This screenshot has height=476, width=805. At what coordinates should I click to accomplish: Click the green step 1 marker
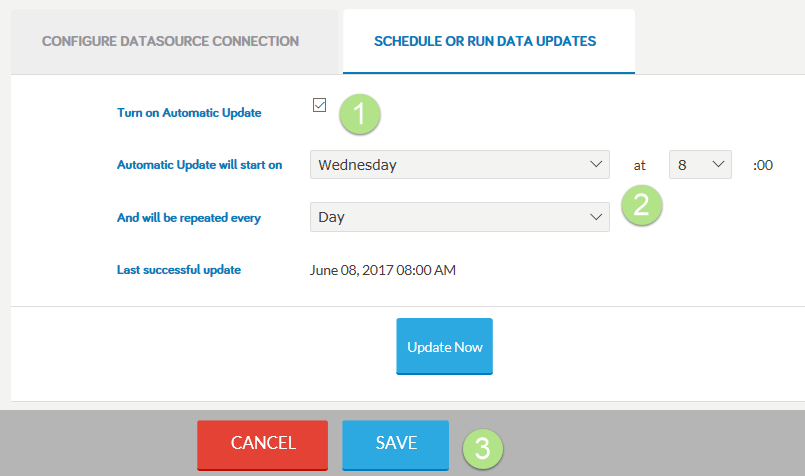(x=360, y=114)
